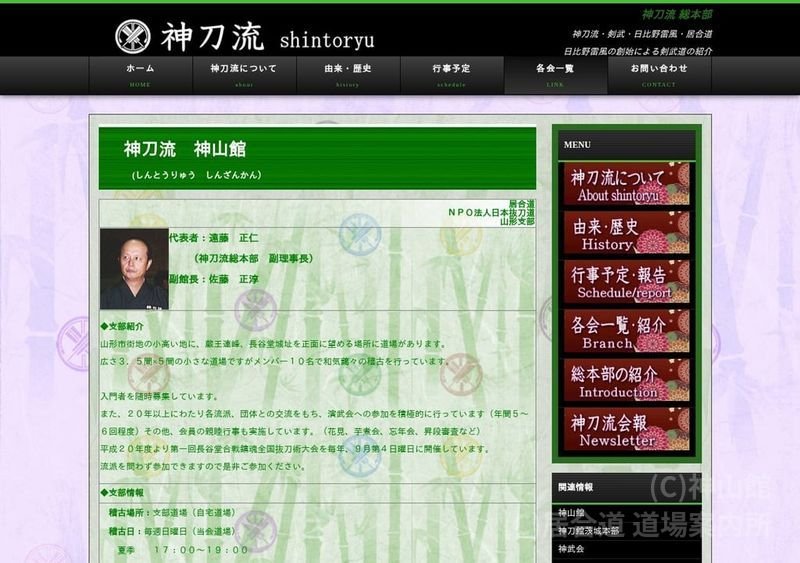Image resolution: width=800 pixels, height=563 pixels.
Task: Open the Newsletter sidebar banner
Action: click(x=627, y=429)
